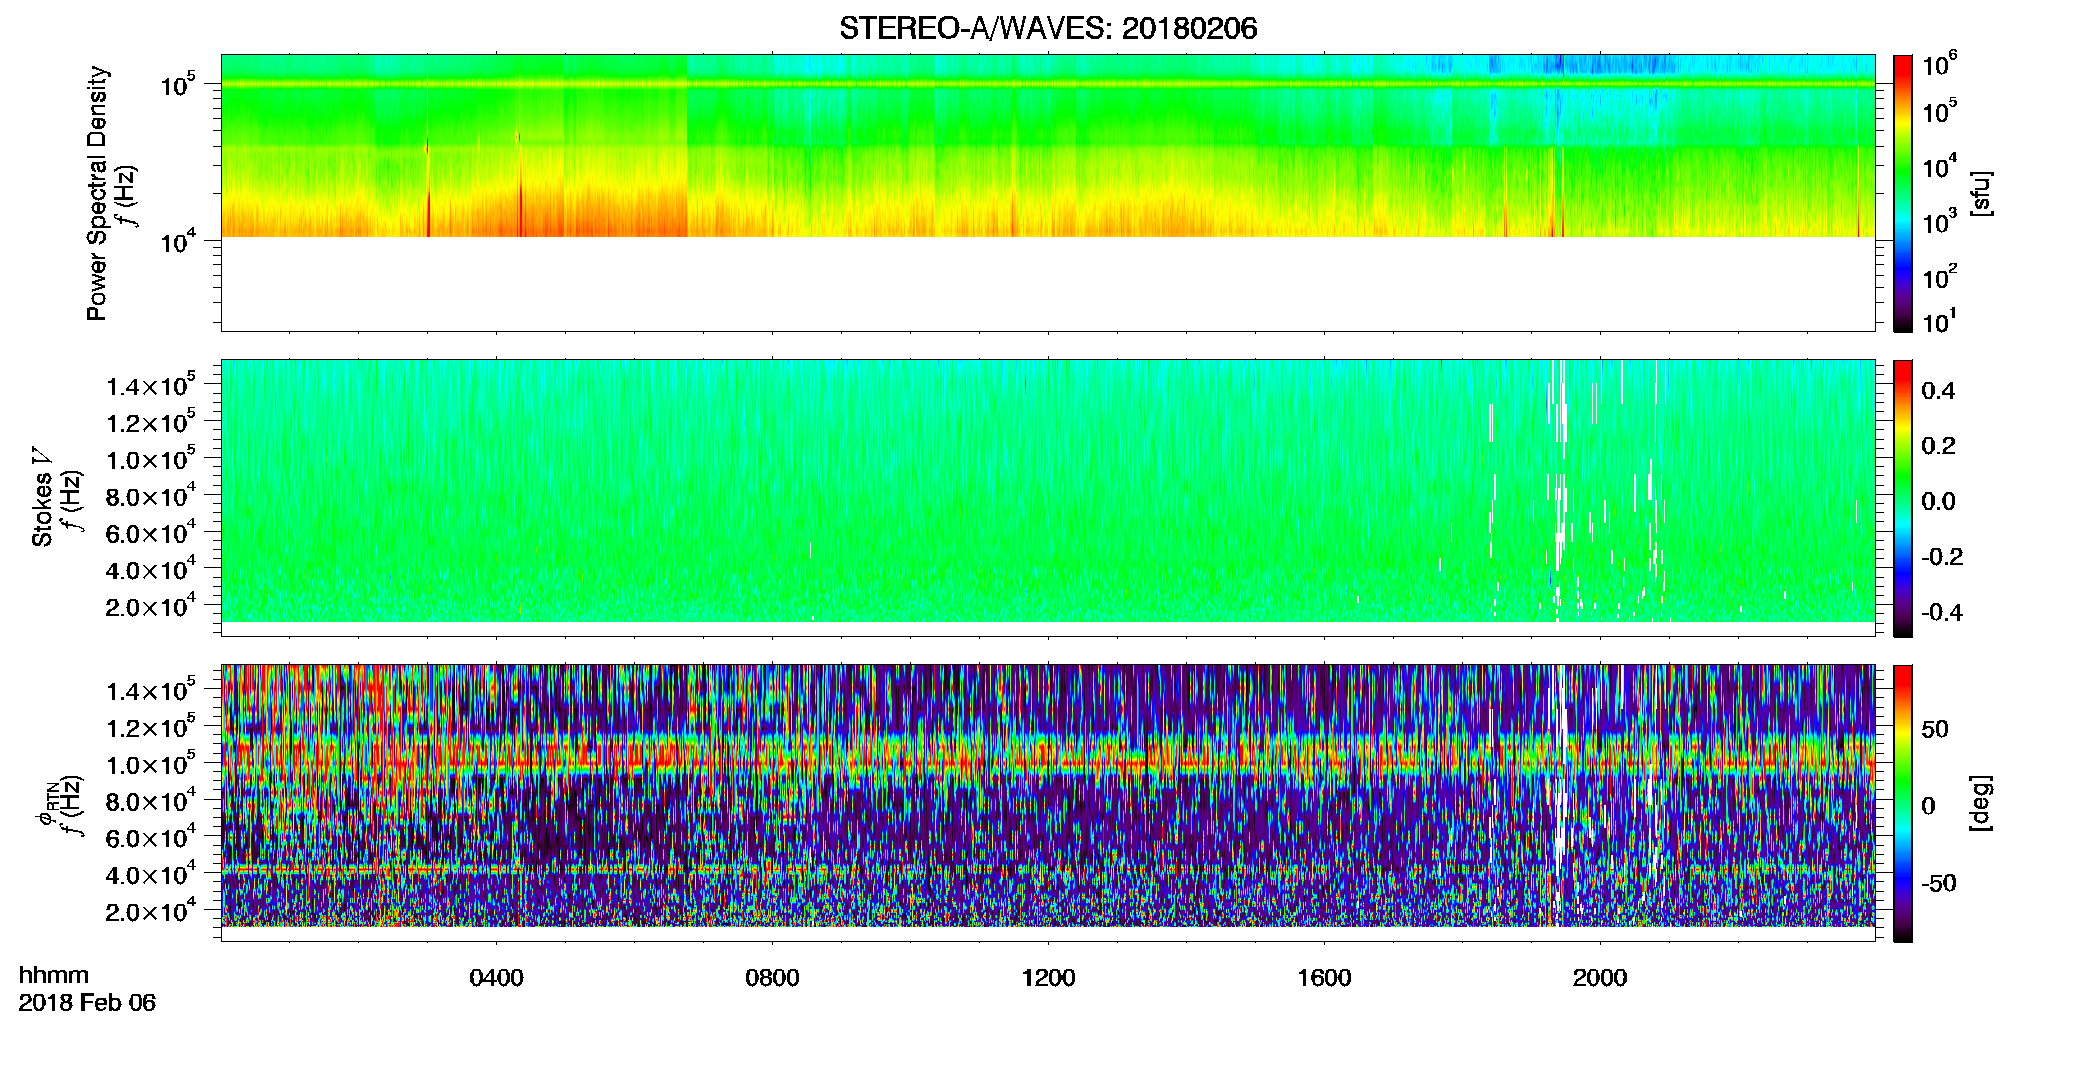Screen dimensions: 2096x1080
Task: Click the [deg] unit label
Action: 1980,803
